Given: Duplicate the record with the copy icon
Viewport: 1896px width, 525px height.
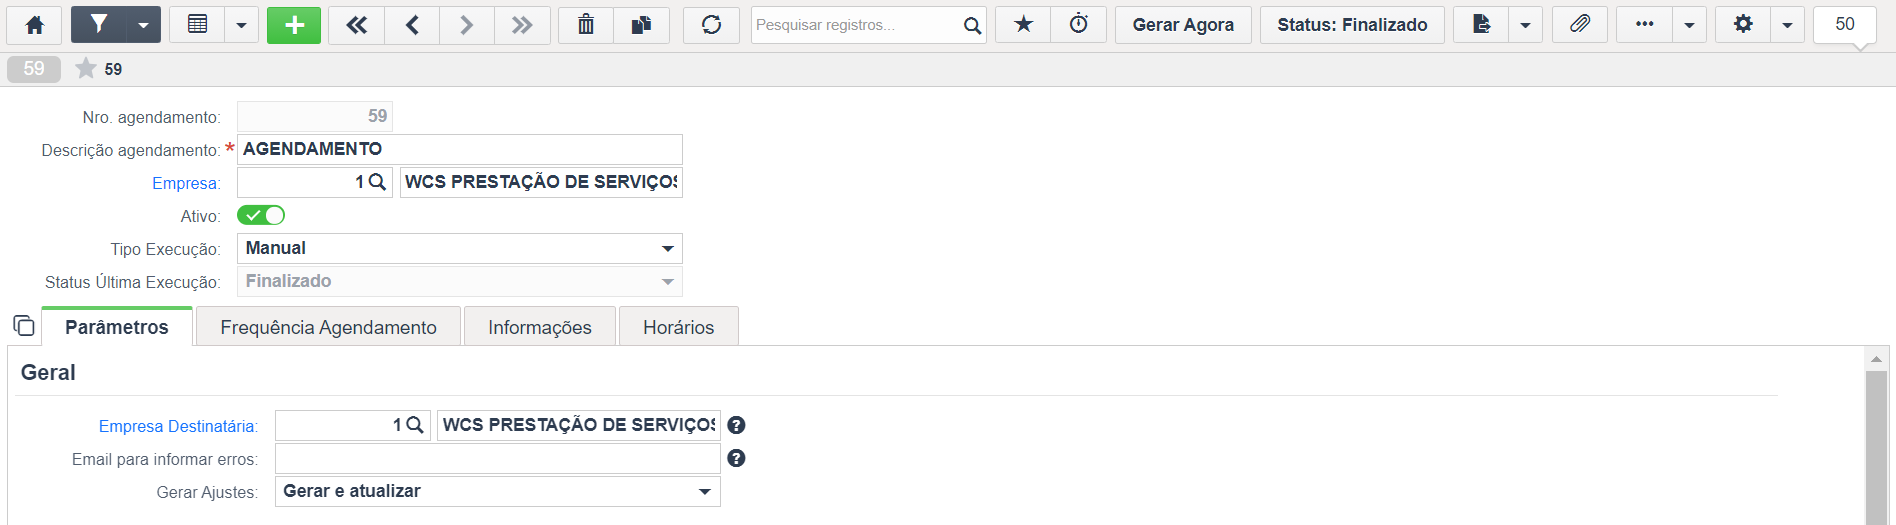Looking at the screenshot, I should pos(641,25).
